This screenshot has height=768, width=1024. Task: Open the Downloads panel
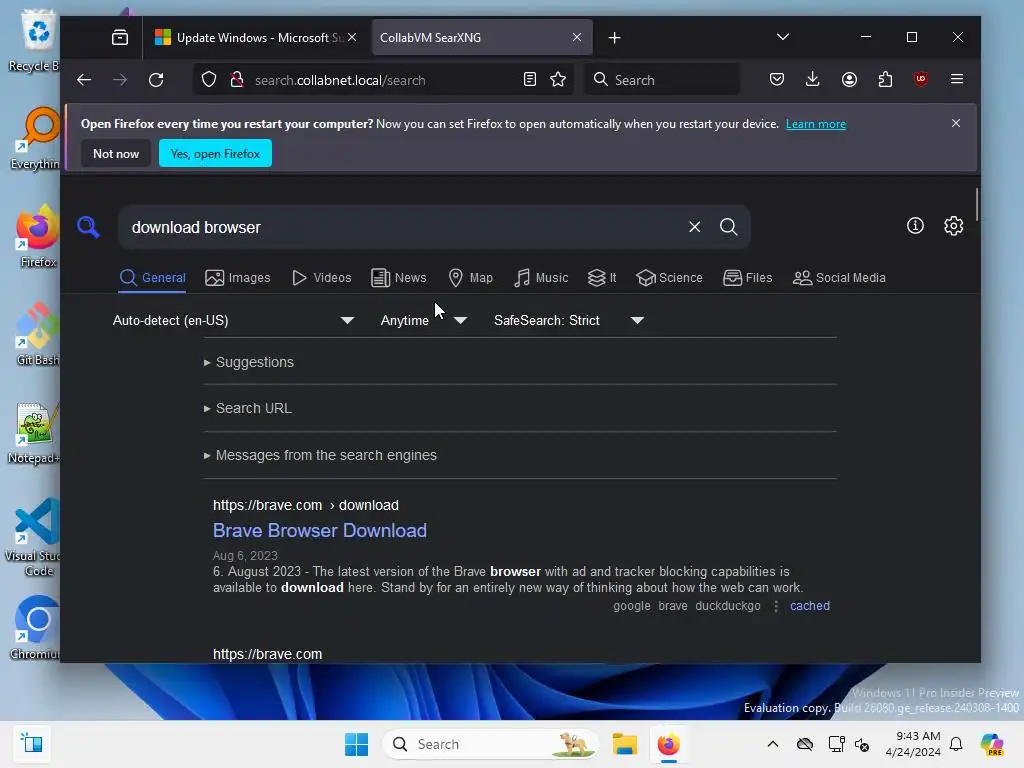pyautogui.click(x=812, y=80)
